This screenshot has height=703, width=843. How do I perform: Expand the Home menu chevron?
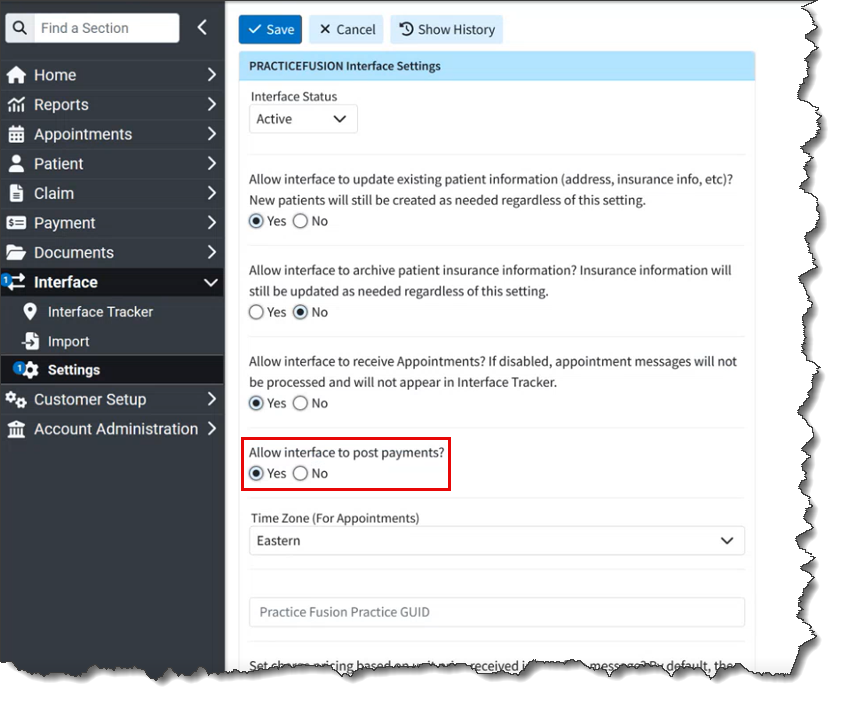click(x=212, y=75)
